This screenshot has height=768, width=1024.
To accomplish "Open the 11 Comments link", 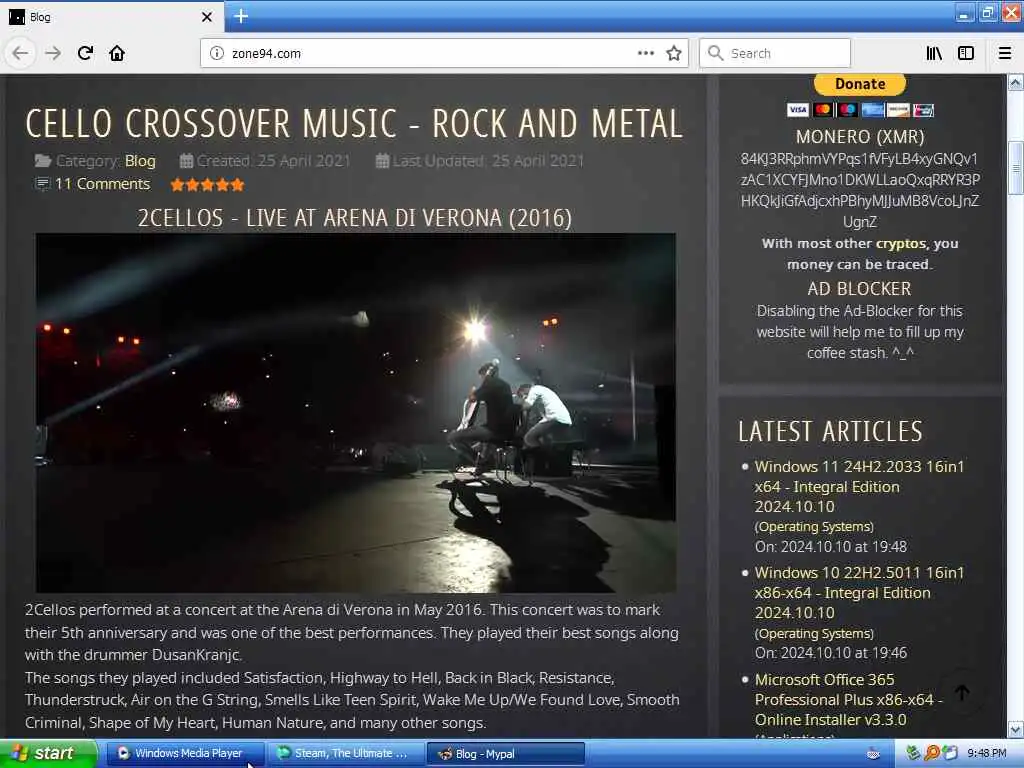I will [x=103, y=184].
